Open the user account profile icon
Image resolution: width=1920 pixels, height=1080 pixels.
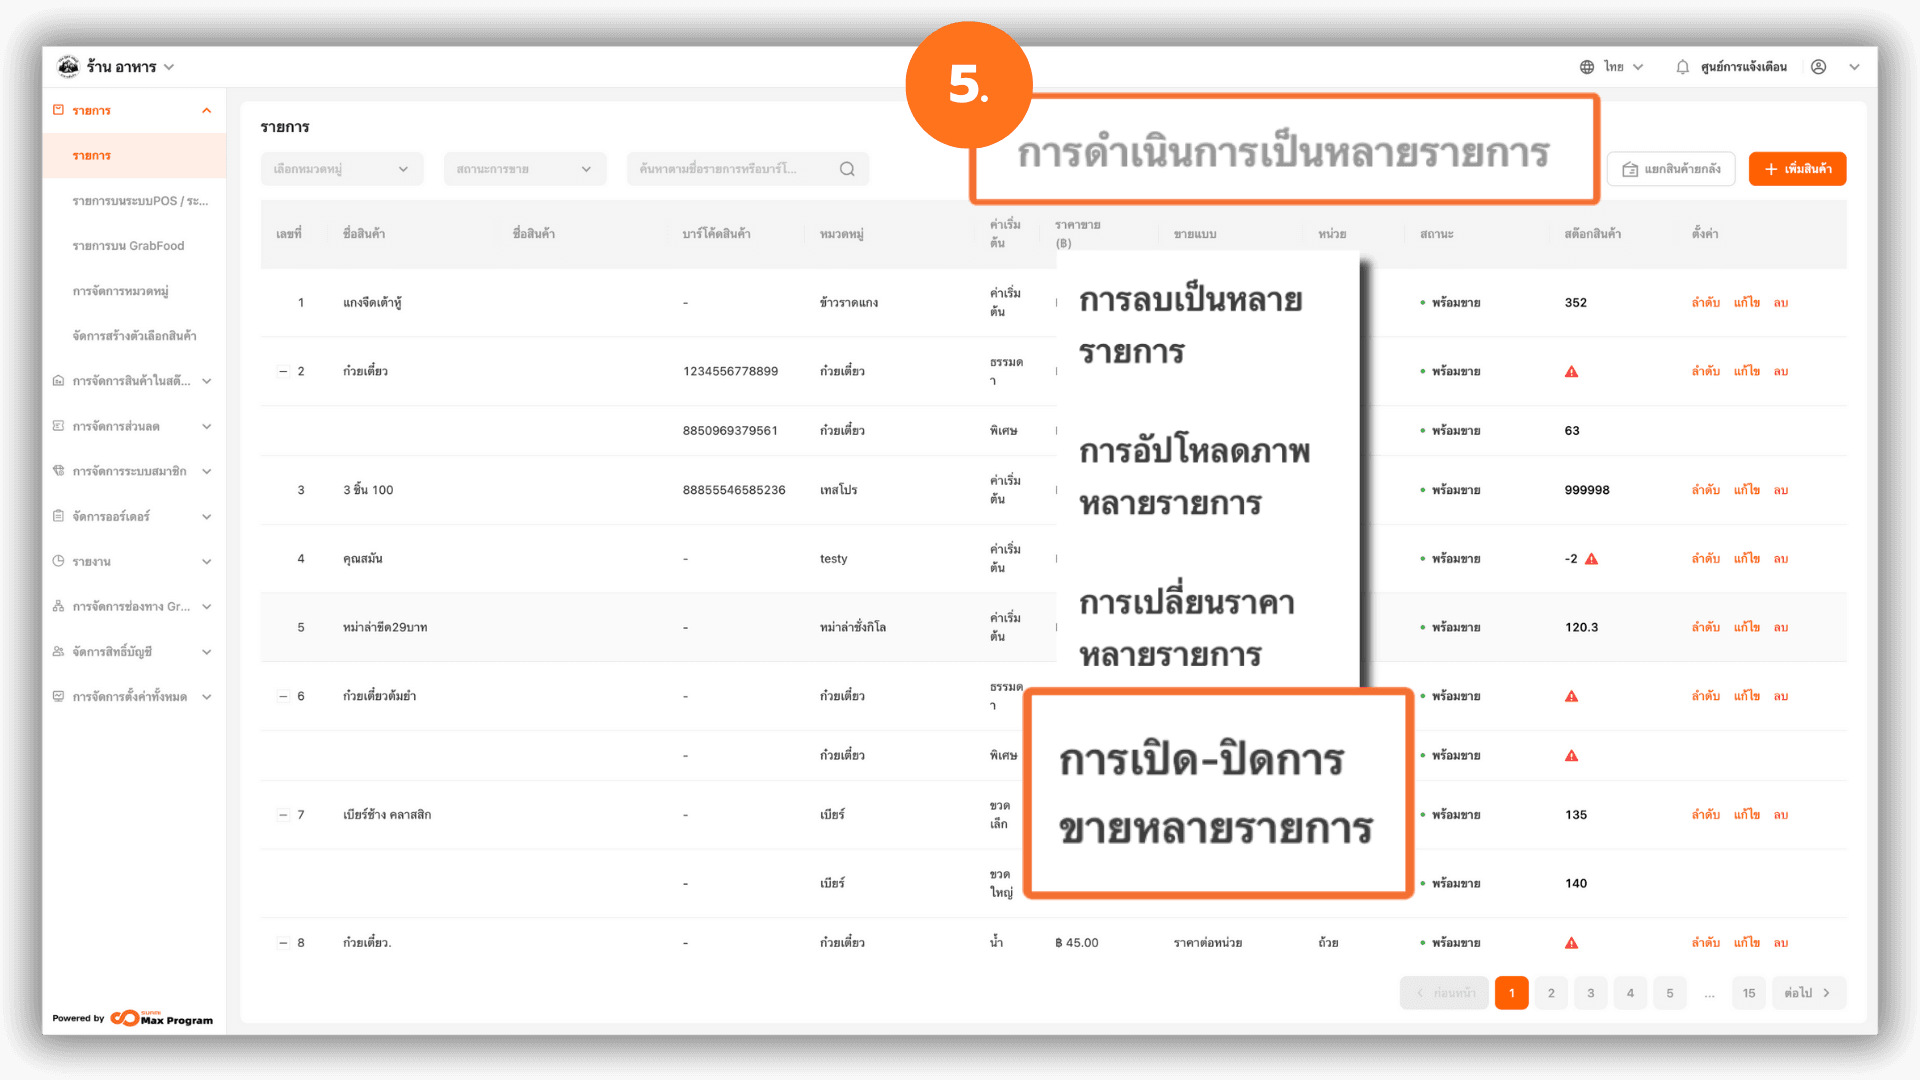[1818, 67]
